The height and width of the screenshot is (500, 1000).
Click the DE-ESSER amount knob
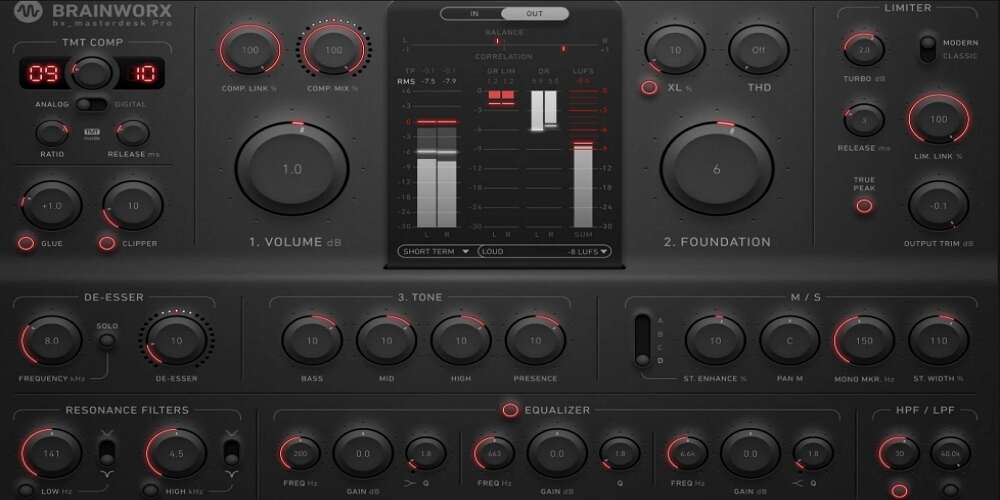(x=176, y=341)
